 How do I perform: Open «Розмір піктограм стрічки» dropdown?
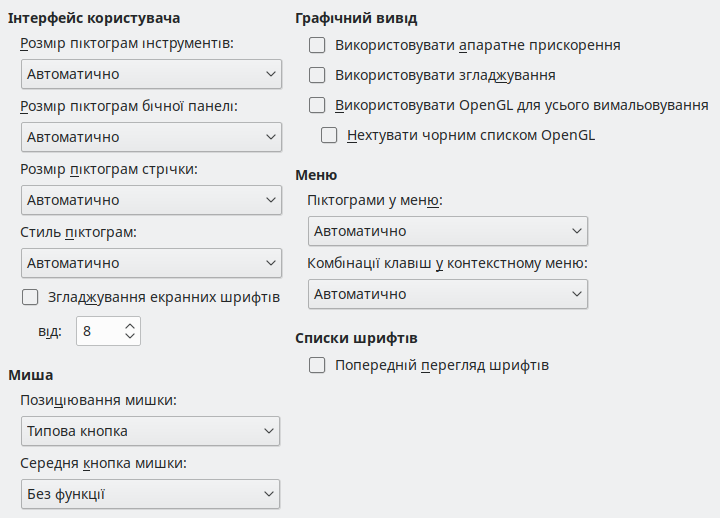tap(151, 200)
